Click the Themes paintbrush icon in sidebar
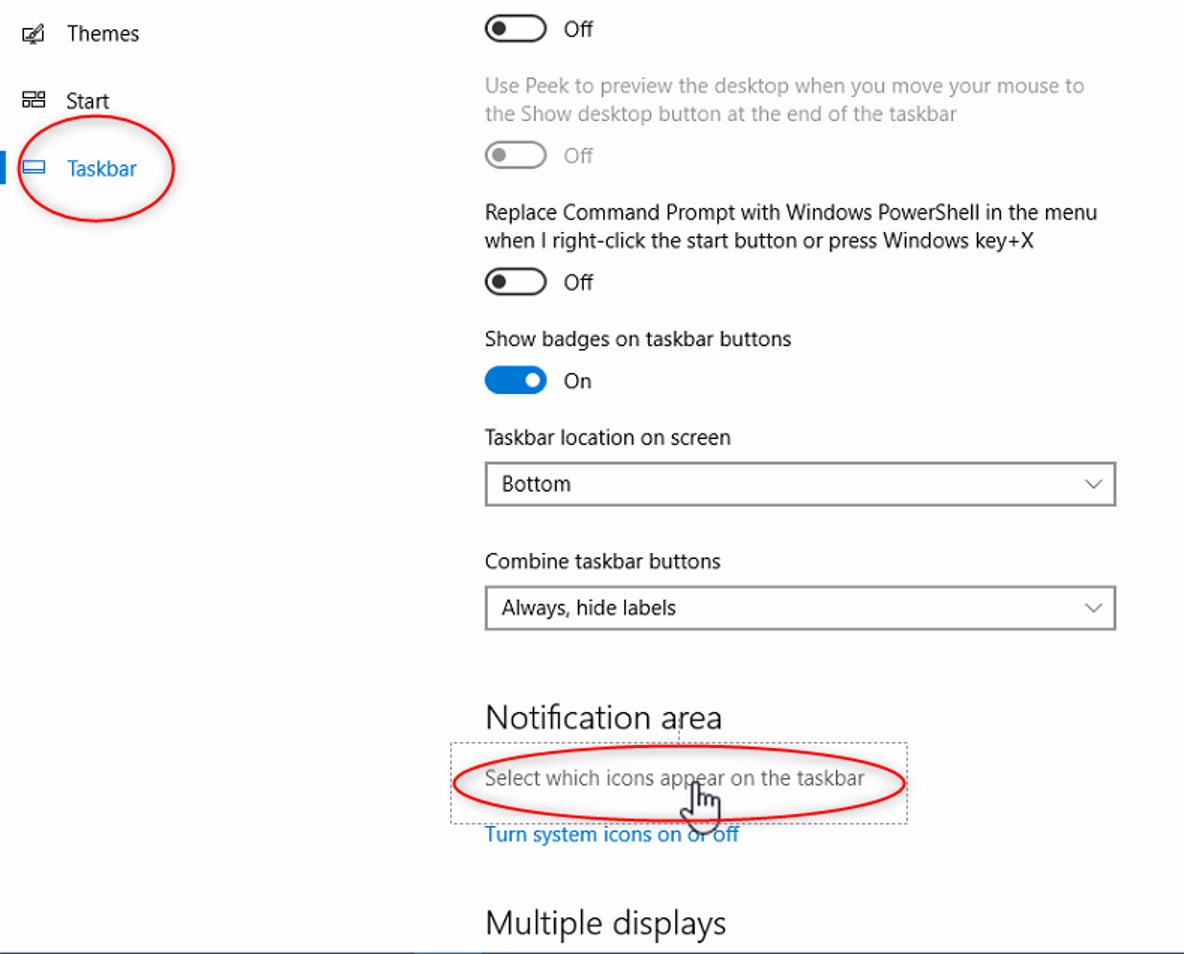This screenshot has width=1184, height=954. pos(33,34)
